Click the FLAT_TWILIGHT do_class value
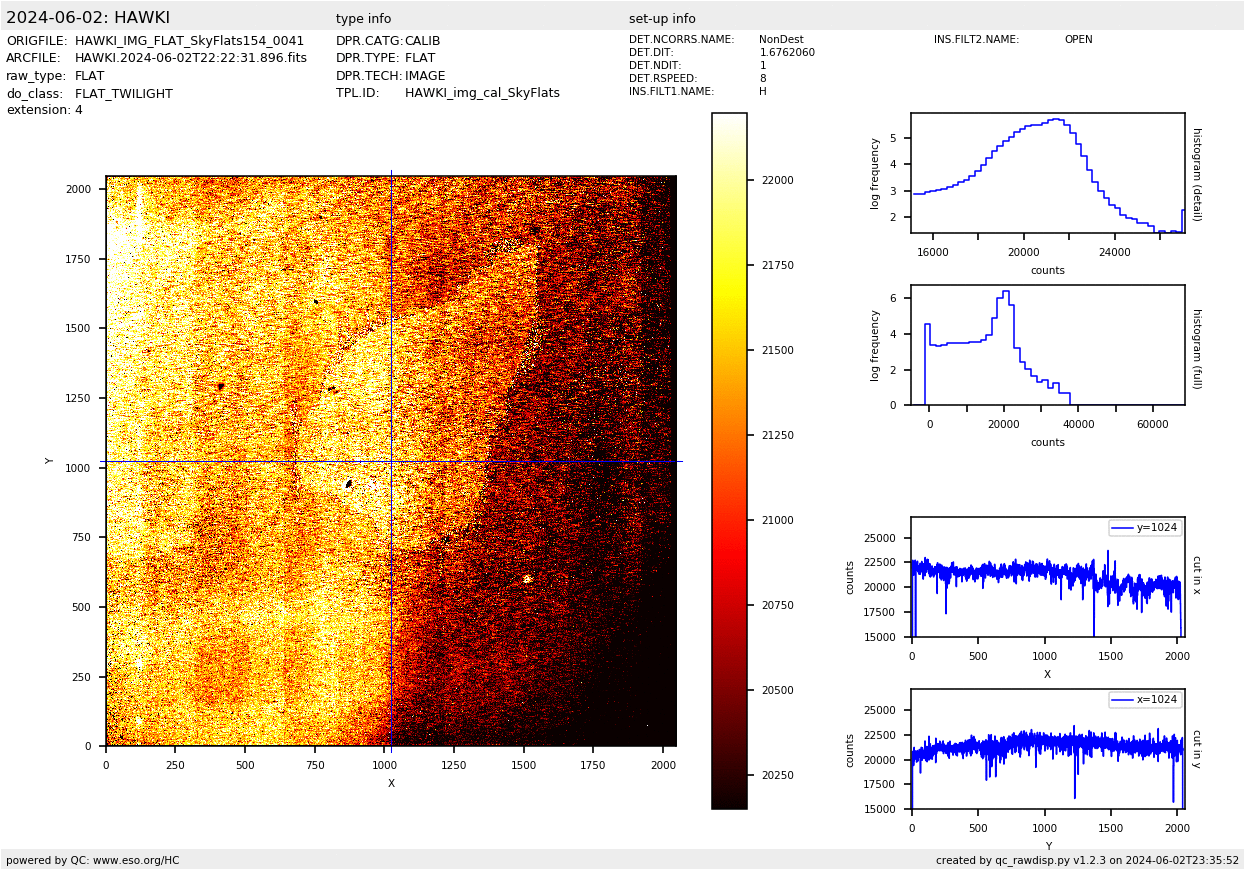The width and height of the screenshot is (1245, 870). [x=123, y=94]
